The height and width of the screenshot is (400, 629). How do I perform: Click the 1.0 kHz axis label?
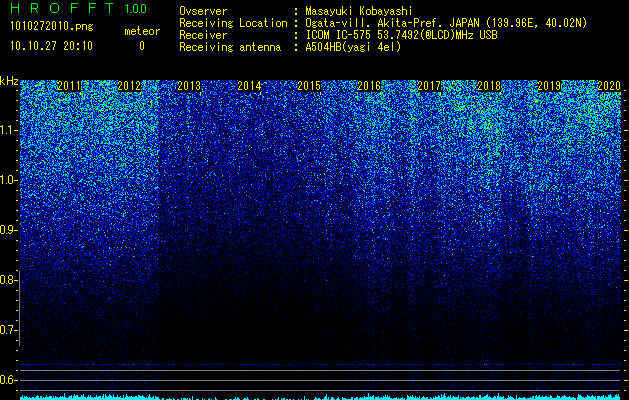[8, 180]
